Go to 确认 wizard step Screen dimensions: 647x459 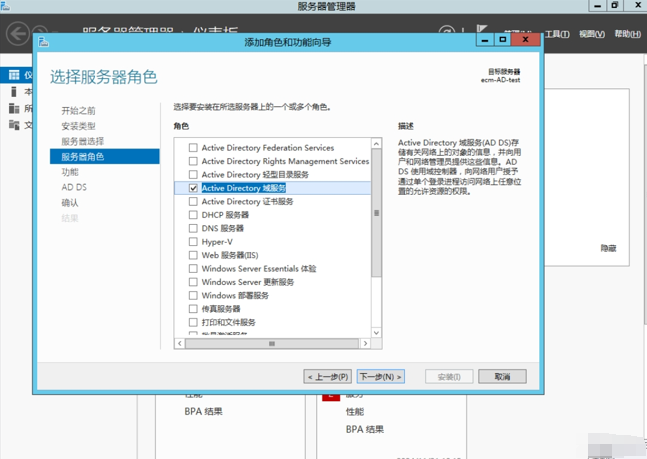70,203
